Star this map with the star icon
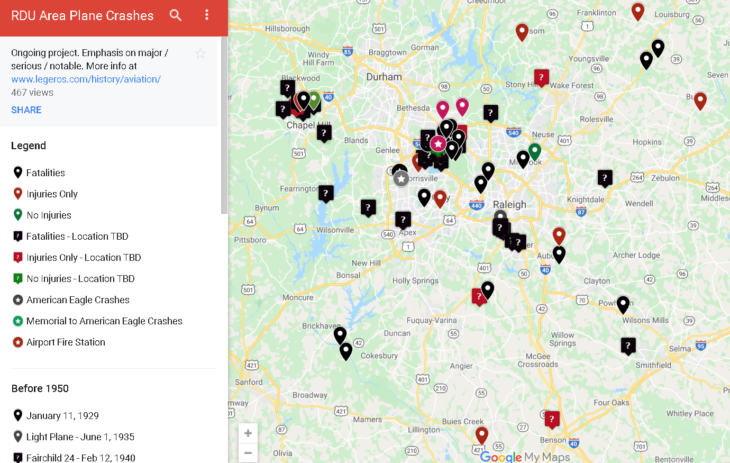 [x=200, y=53]
